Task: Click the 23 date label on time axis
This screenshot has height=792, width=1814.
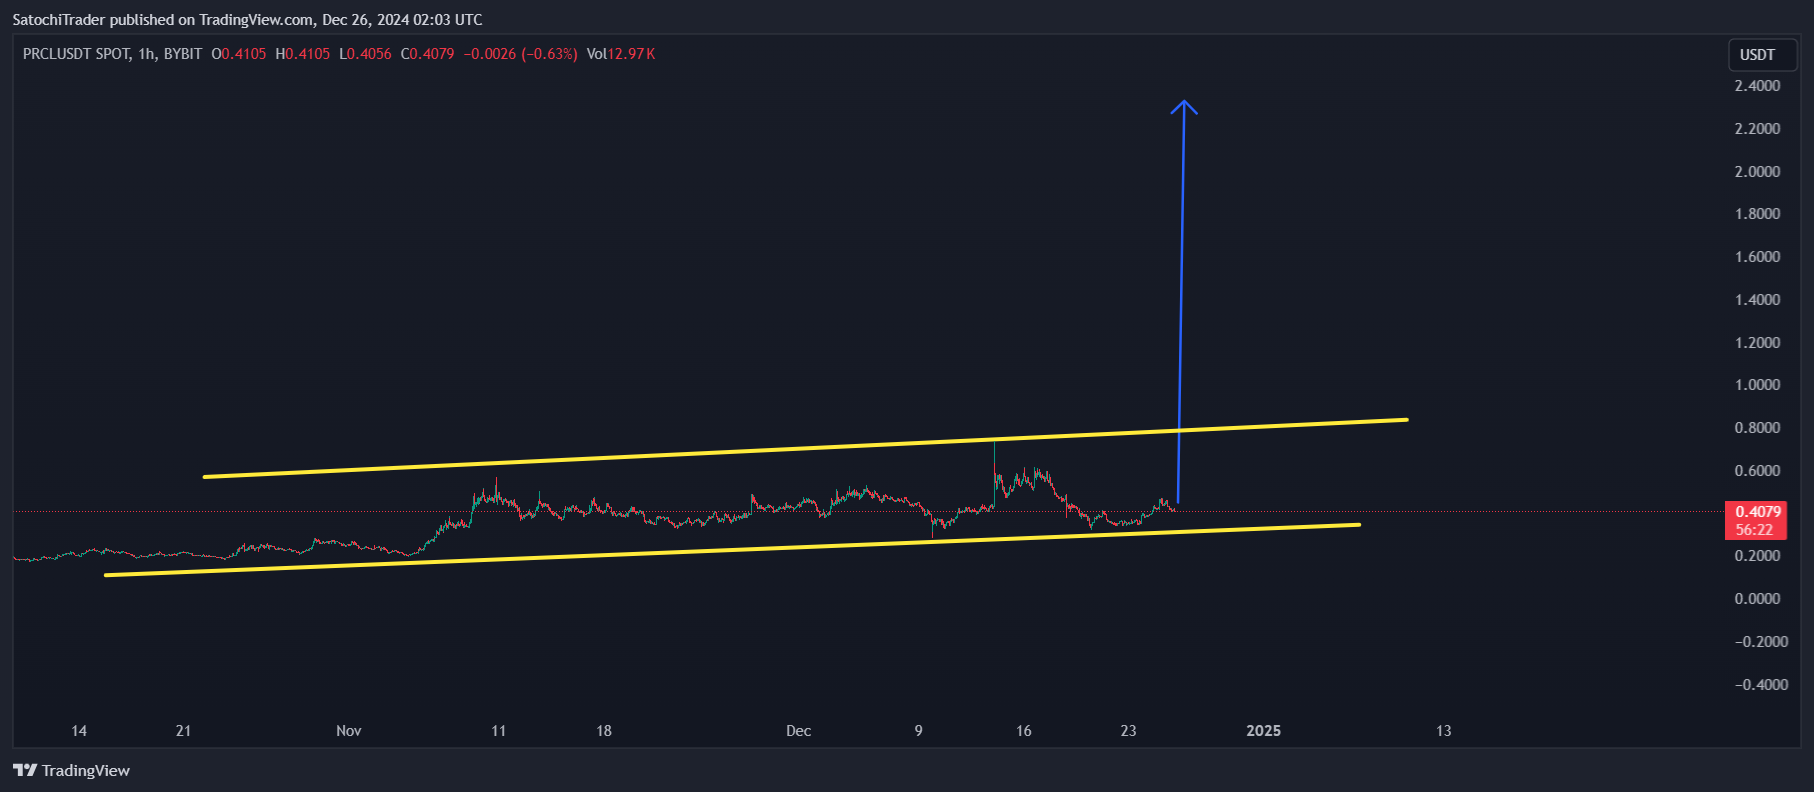Action: point(1128,731)
